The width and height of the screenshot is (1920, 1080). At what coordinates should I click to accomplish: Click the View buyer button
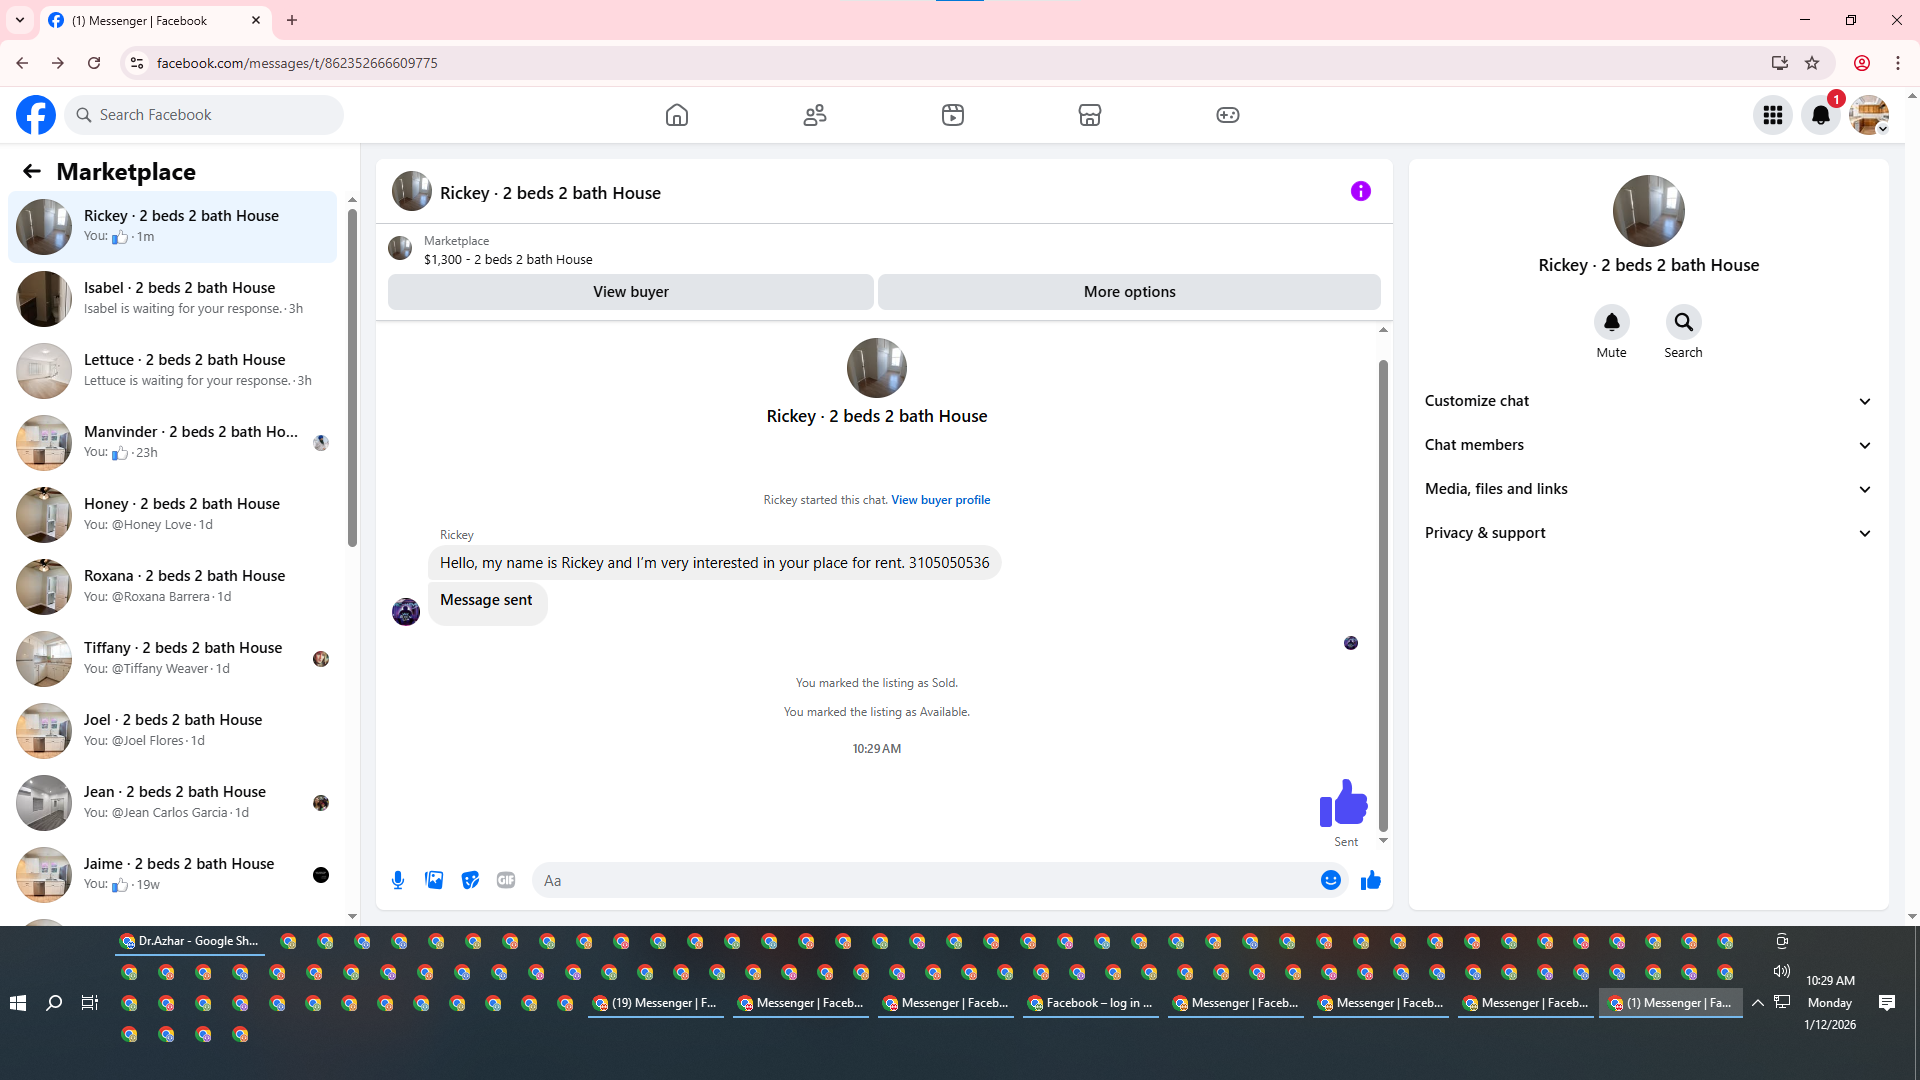(x=630, y=292)
